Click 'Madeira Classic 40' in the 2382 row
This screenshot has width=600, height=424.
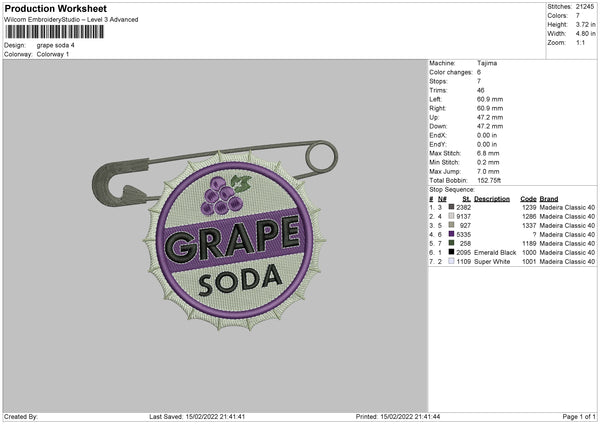(x=567, y=207)
